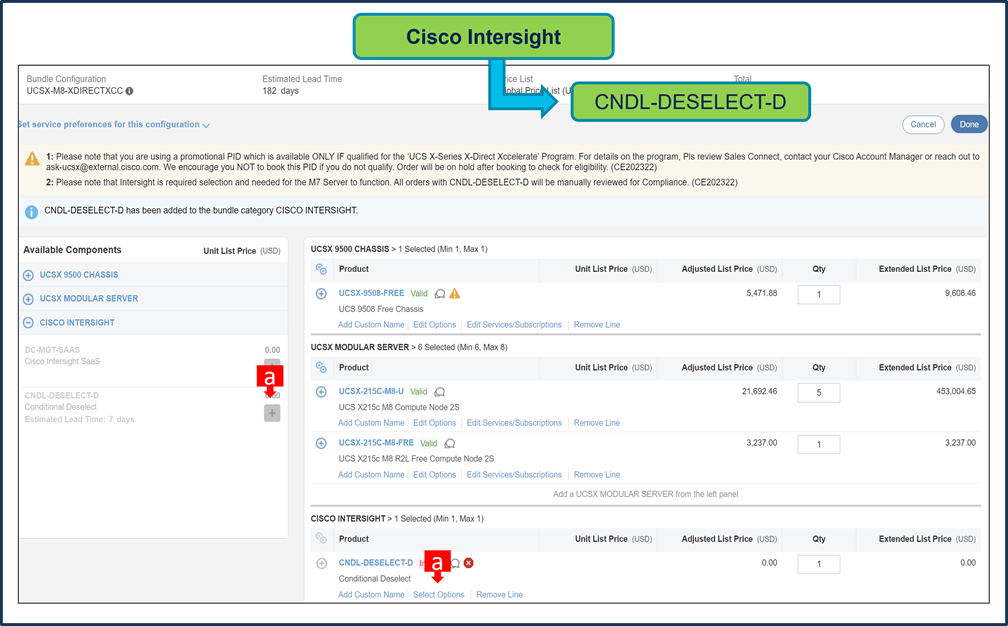The image size is (1008, 626).
Task: Click Edit Options under UCSX-215C-M8-FRE
Action: coord(435,474)
